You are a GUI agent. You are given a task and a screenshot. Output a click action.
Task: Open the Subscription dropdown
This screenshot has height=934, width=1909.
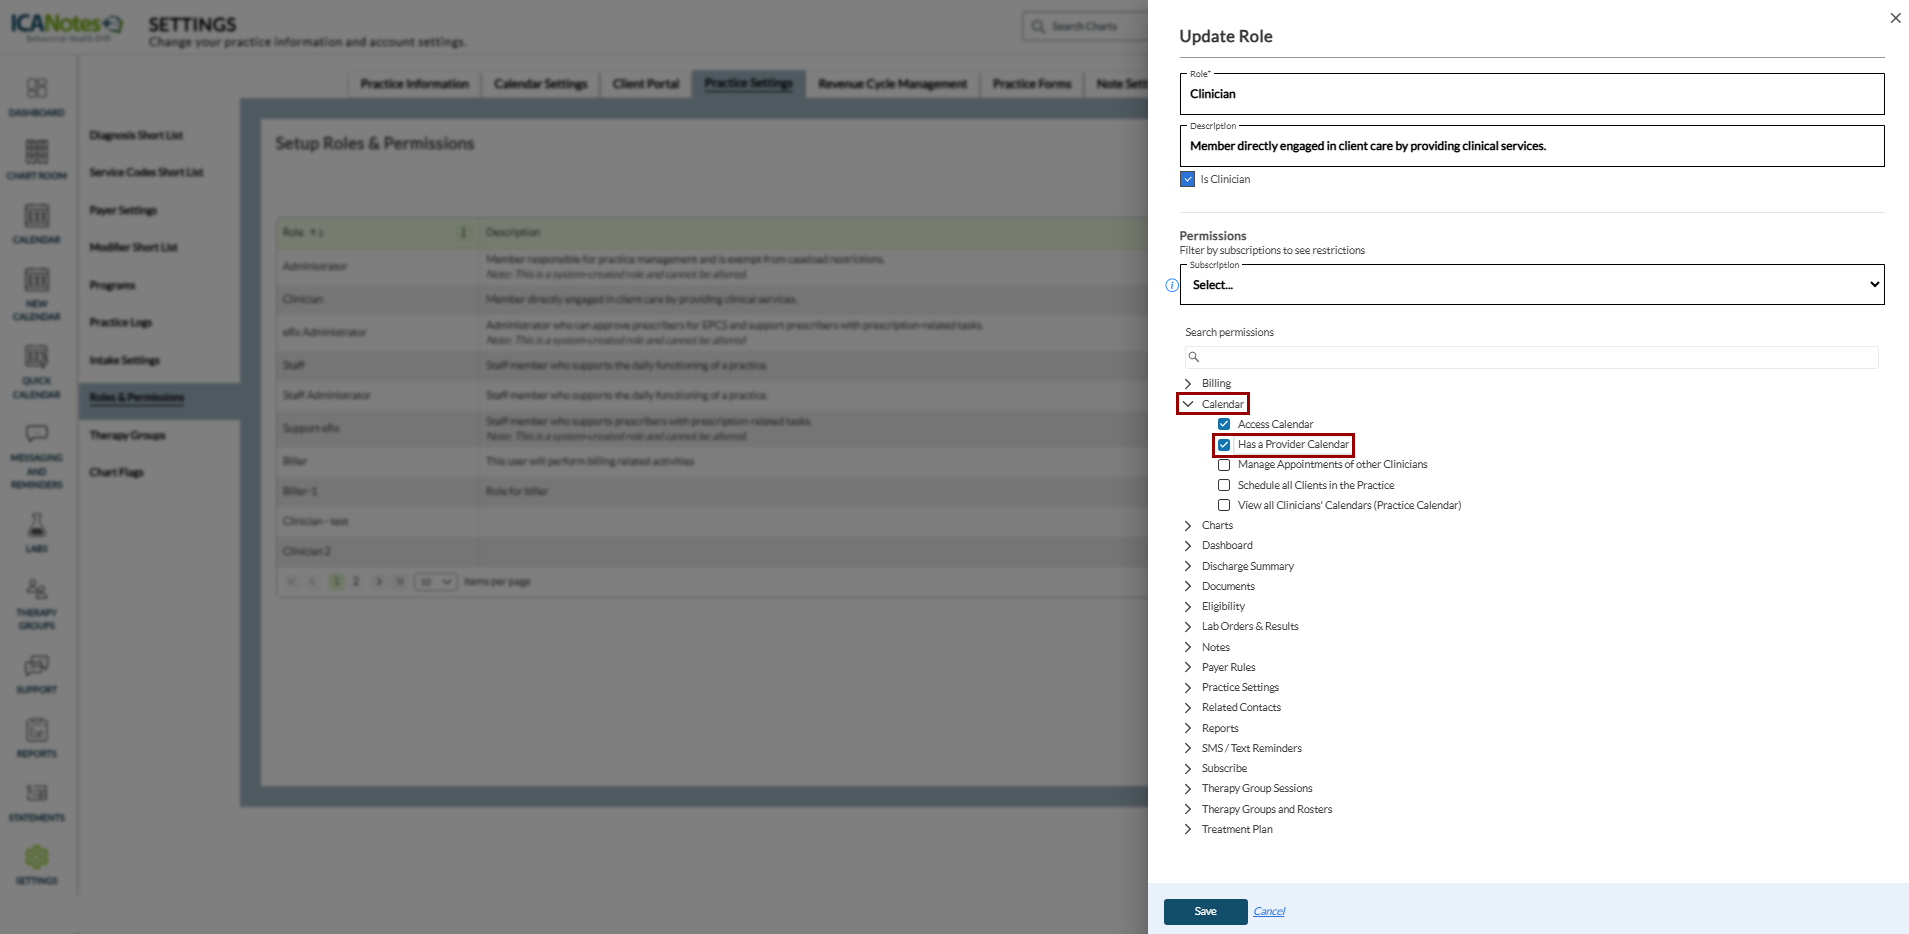coord(1531,285)
